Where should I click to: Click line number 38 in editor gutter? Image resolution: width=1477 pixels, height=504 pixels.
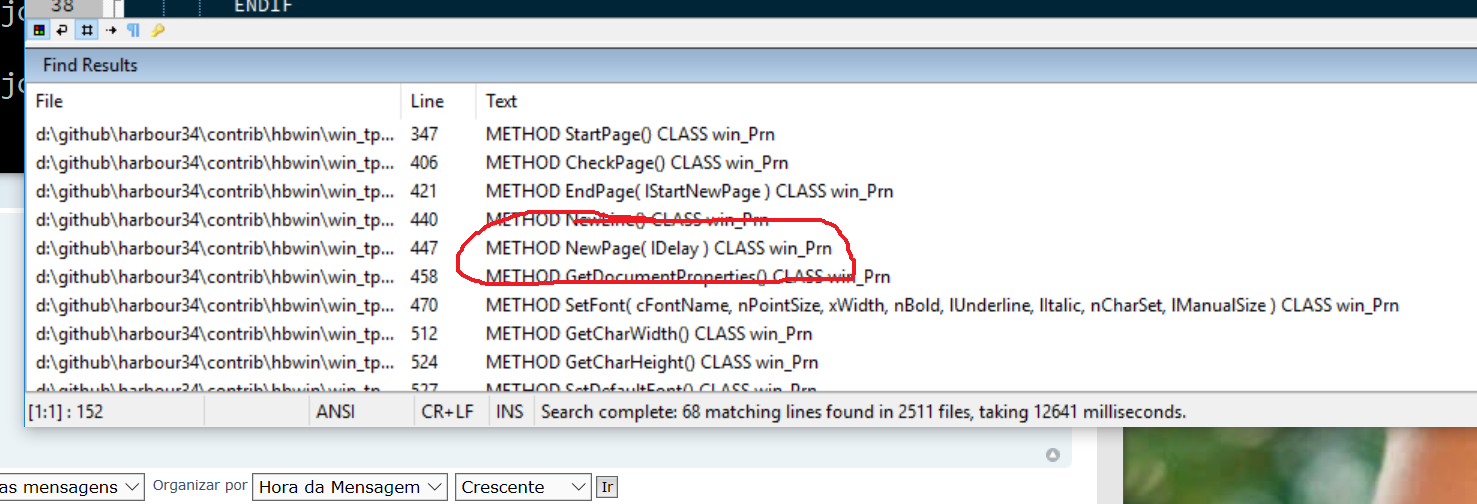click(62, 6)
